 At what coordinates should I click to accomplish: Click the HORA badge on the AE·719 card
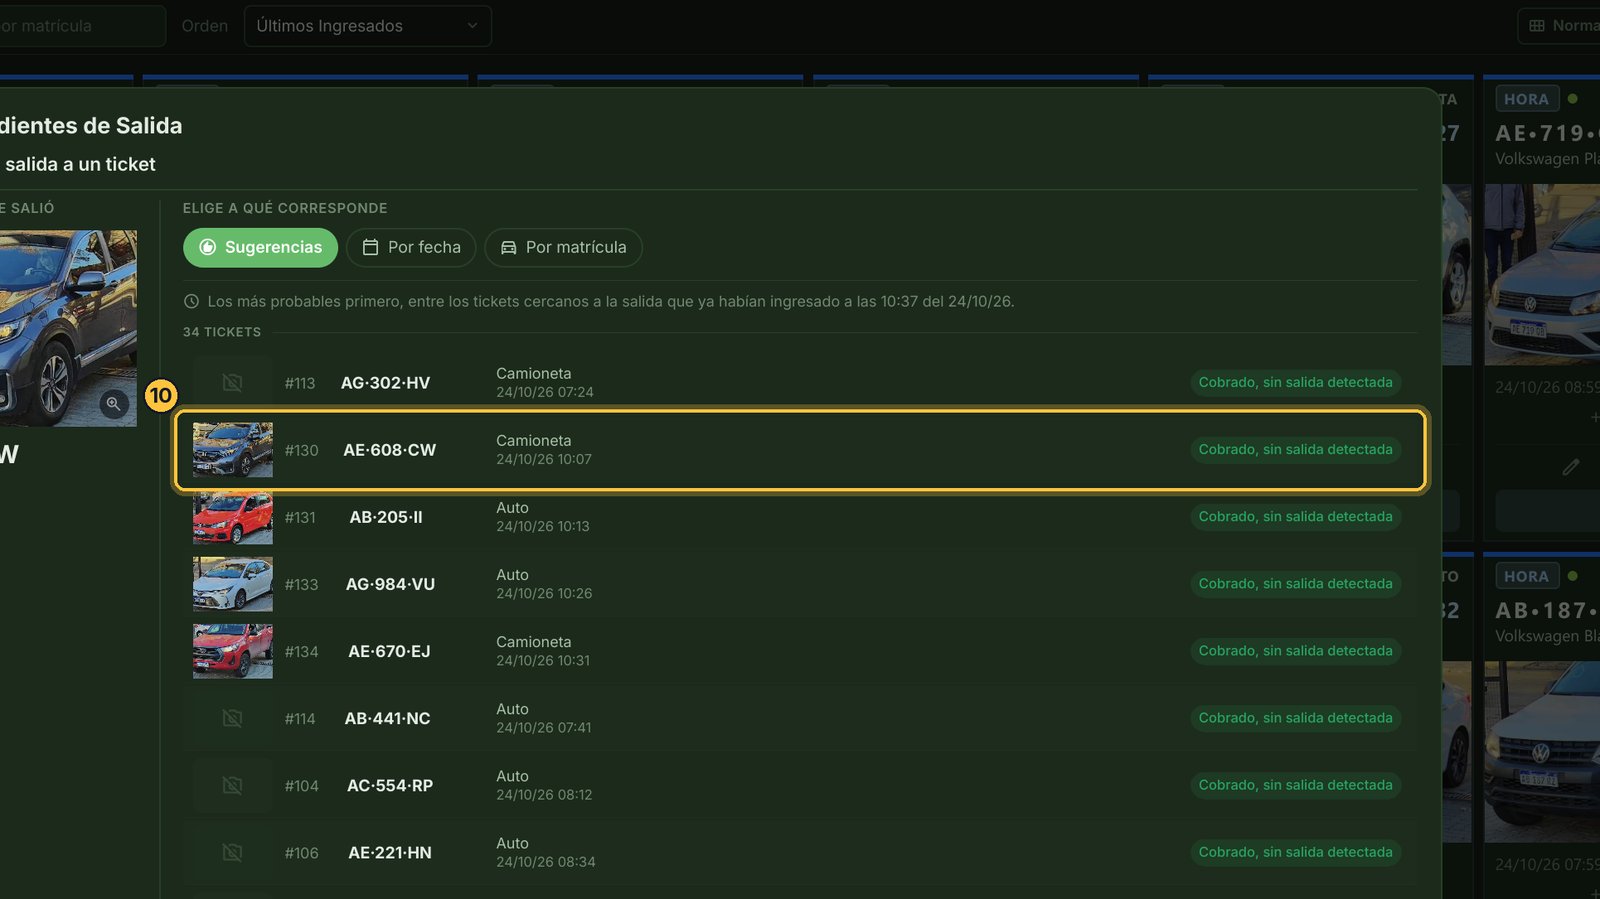[1526, 99]
